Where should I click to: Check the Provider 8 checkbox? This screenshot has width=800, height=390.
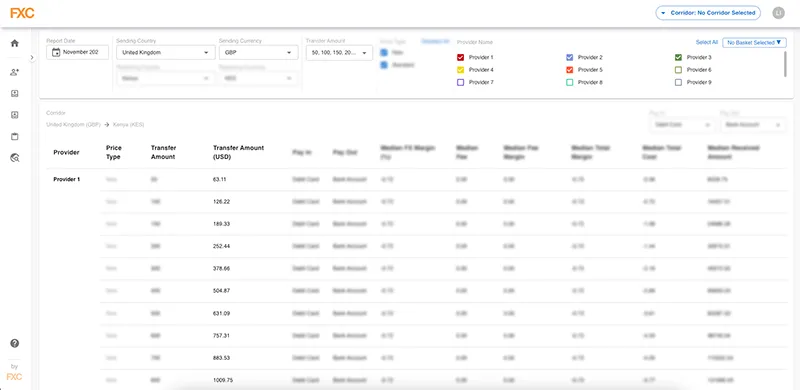pos(569,82)
